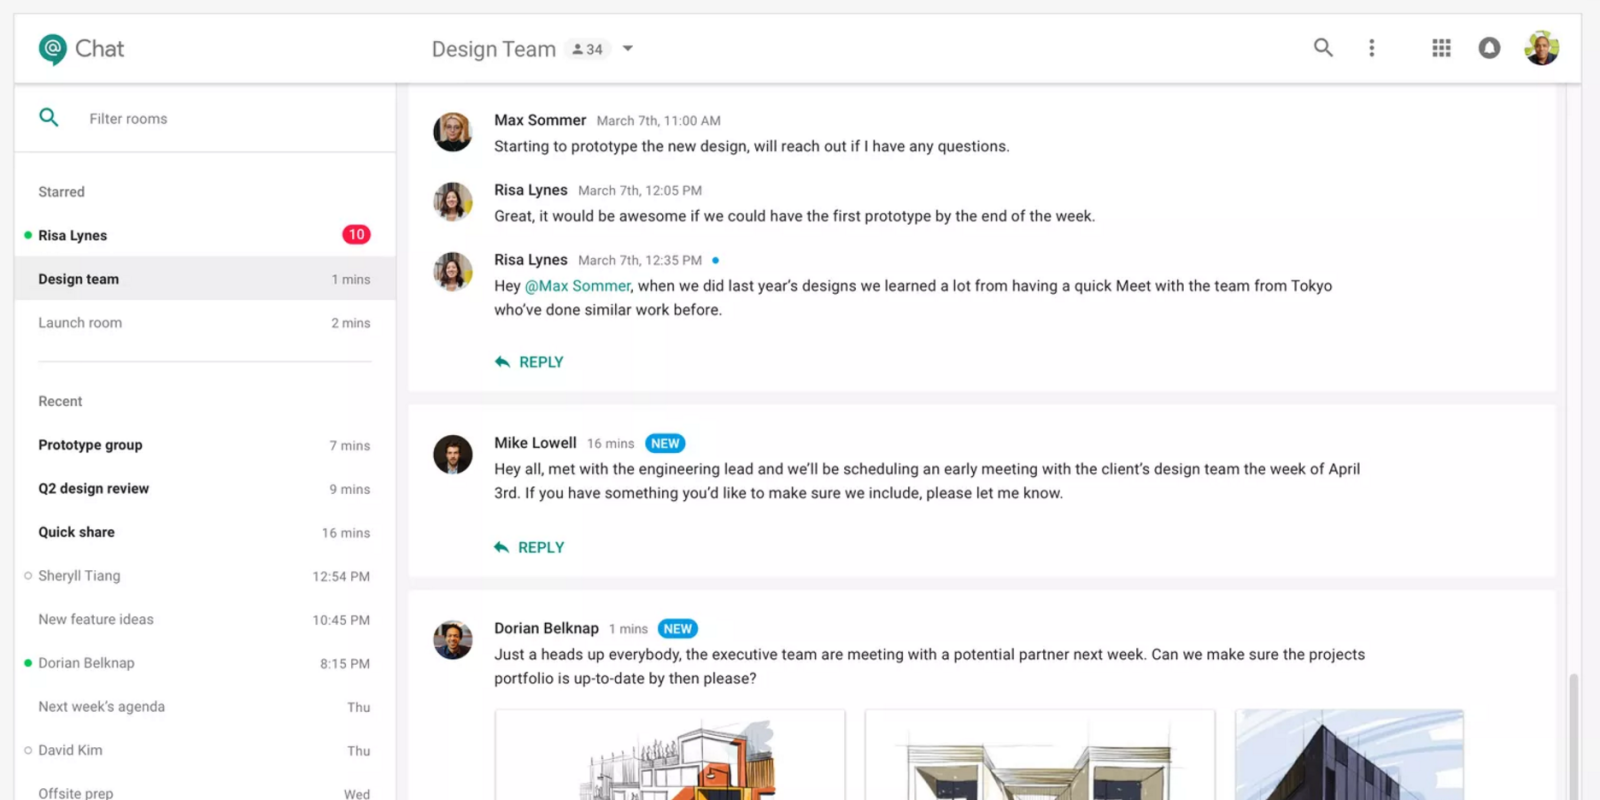Click the March 7th, 11:00 AM timestamp
The width and height of the screenshot is (1600, 800).
click(x=658, y=121)
